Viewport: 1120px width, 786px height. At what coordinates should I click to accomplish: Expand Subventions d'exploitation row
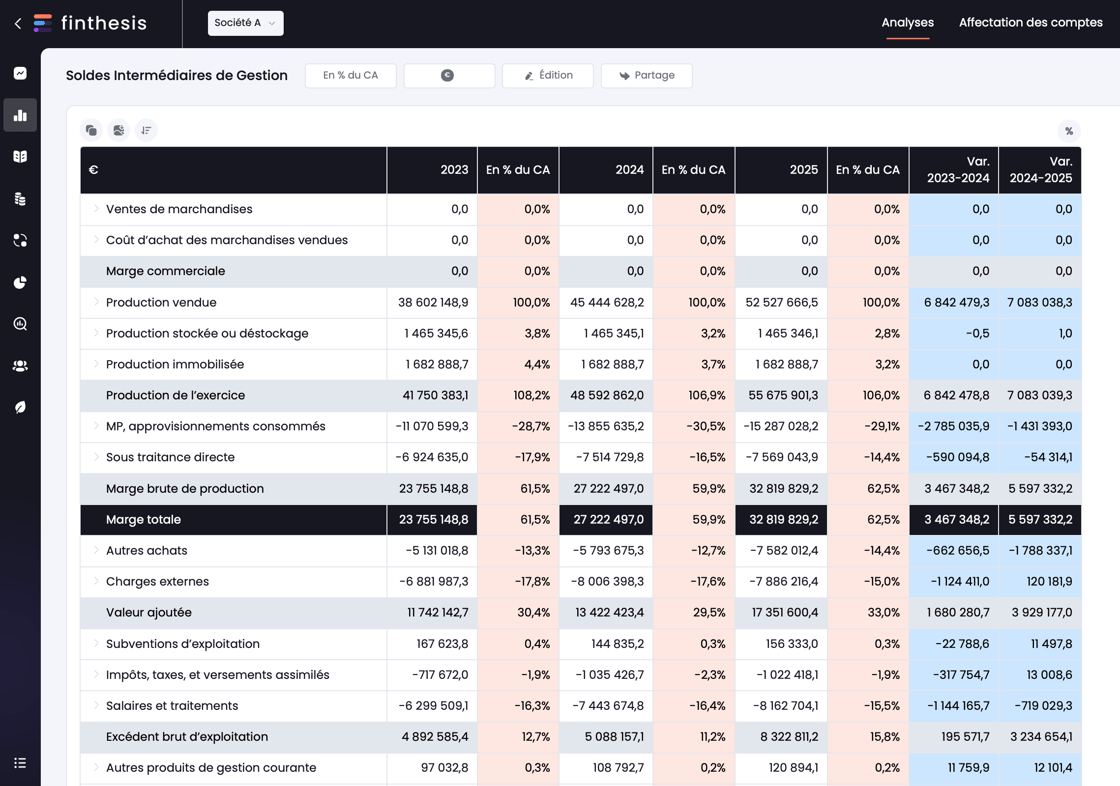coord(96,643)
